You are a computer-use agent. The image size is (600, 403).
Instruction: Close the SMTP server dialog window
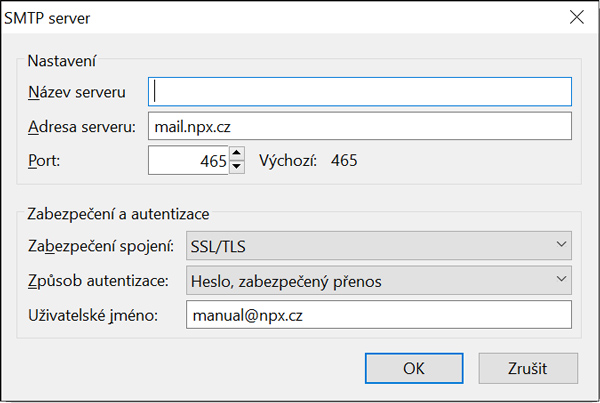(575, 16)
